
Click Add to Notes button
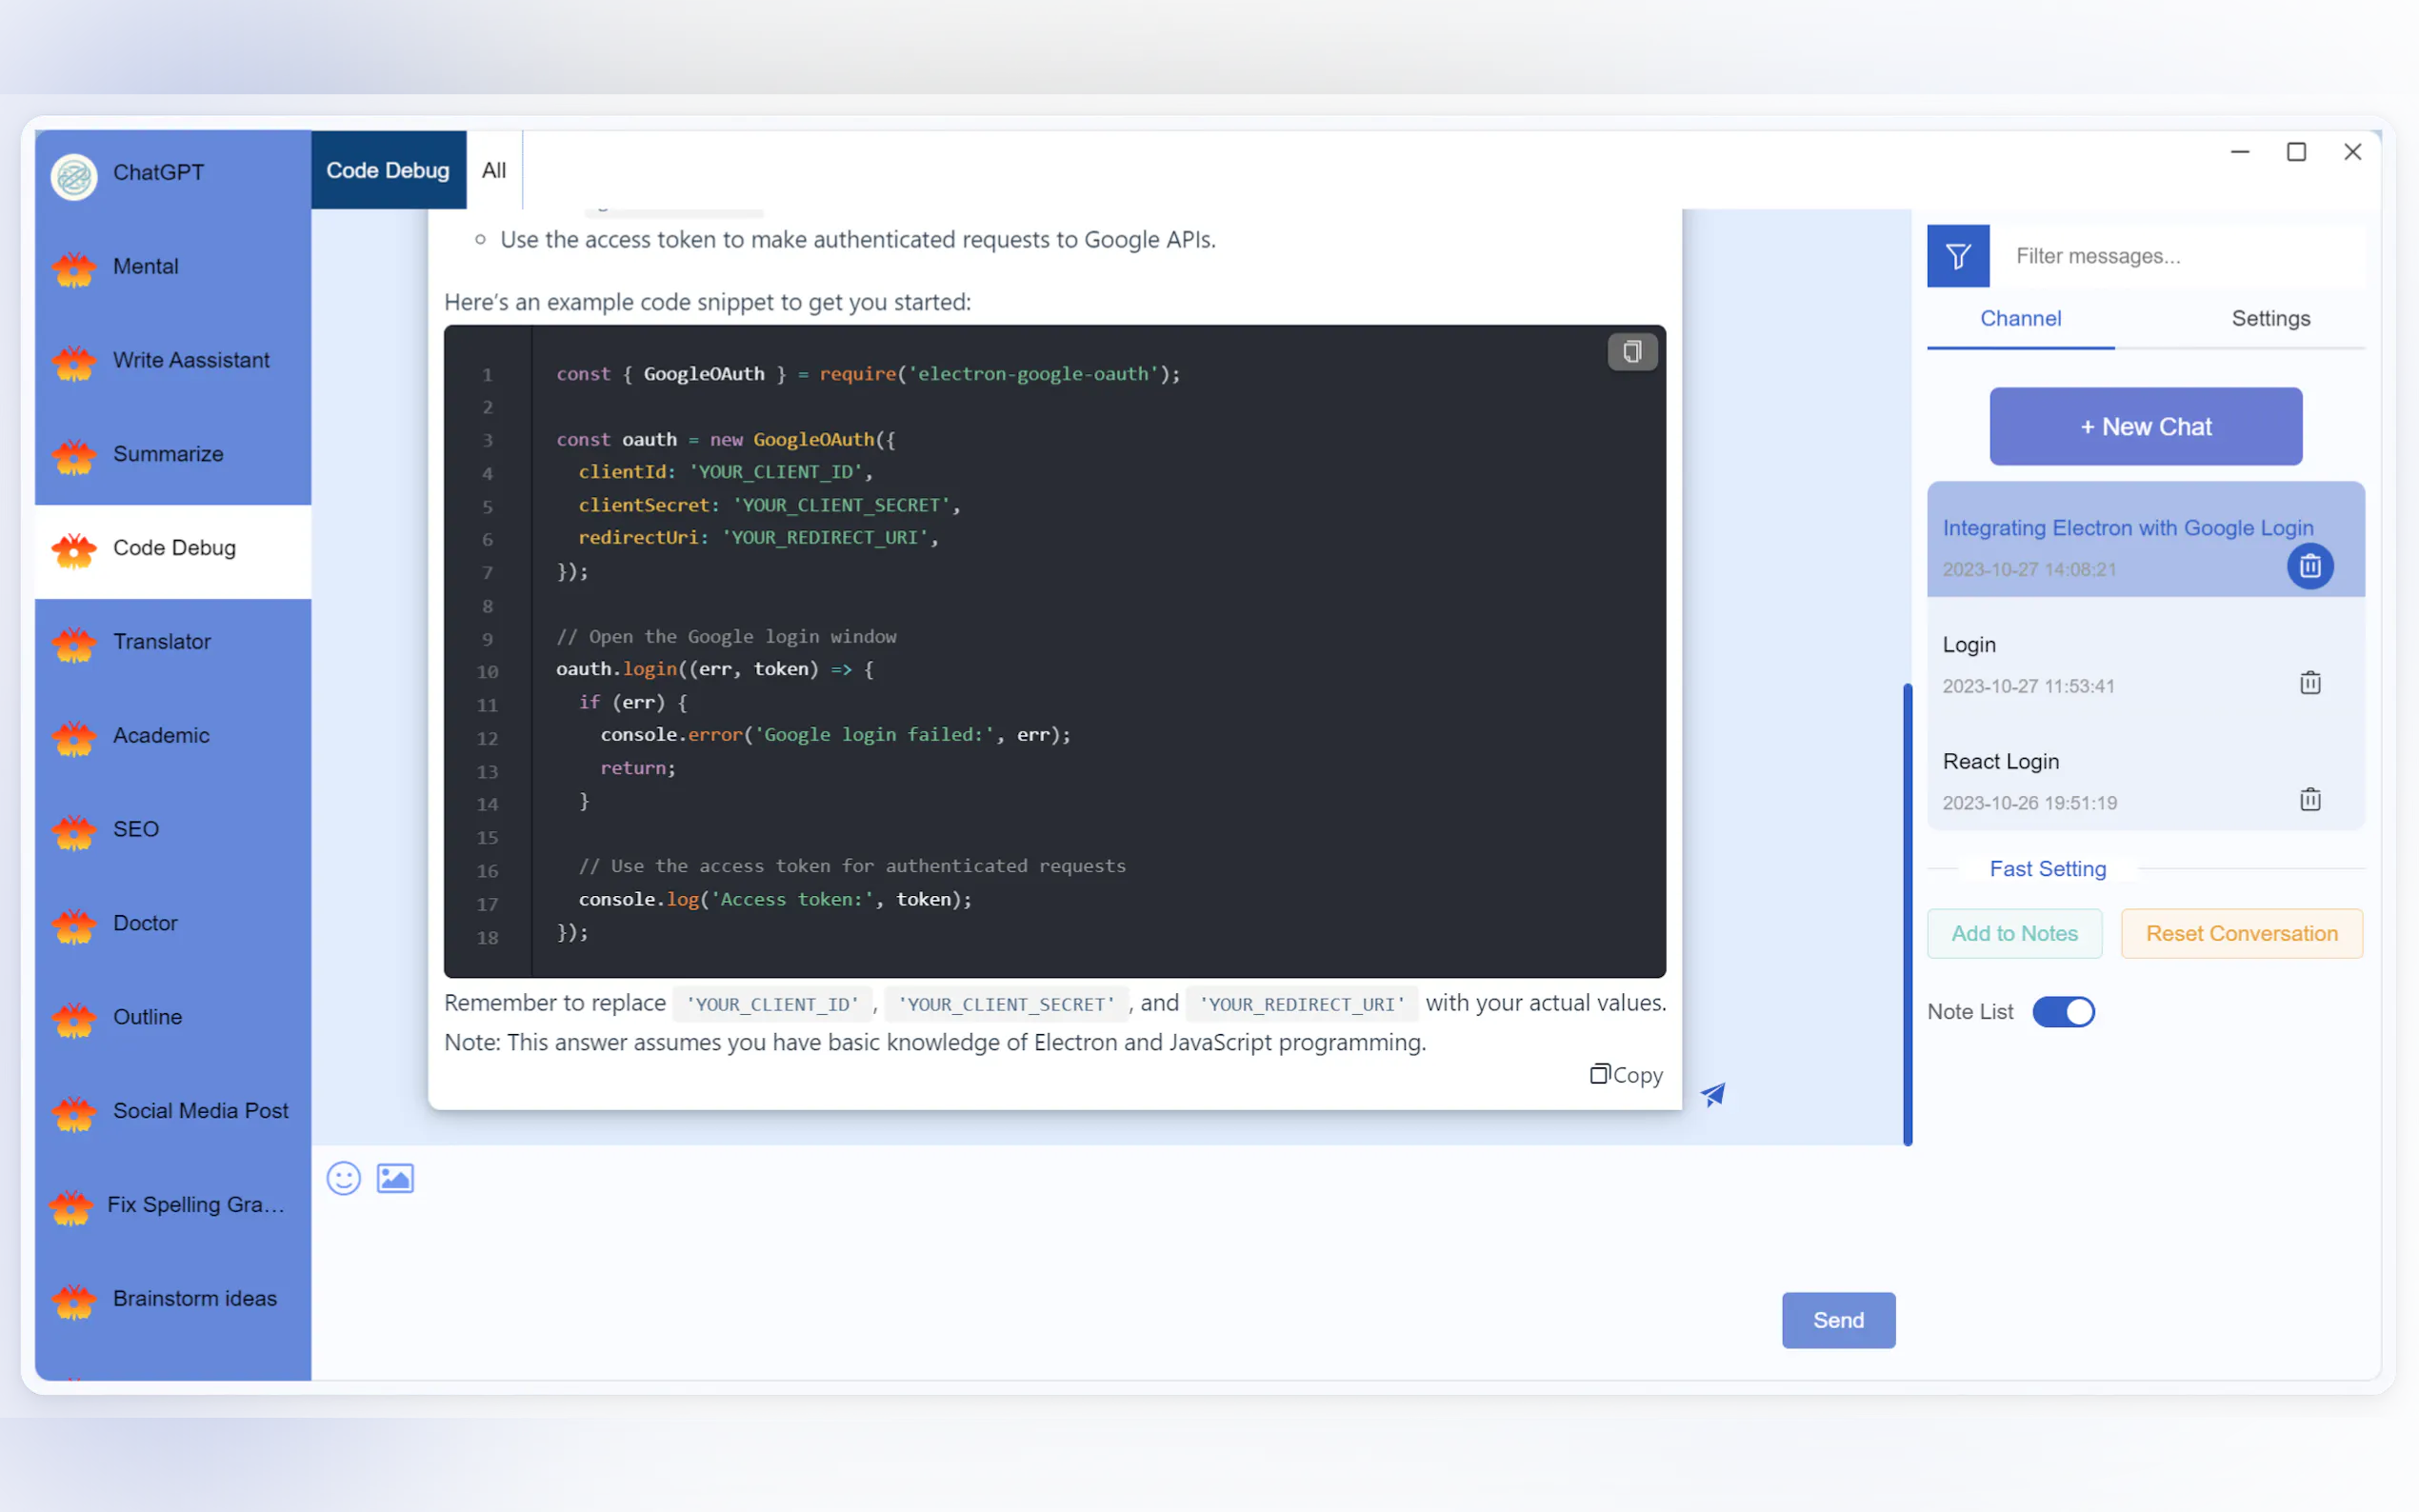(2014, 933)
